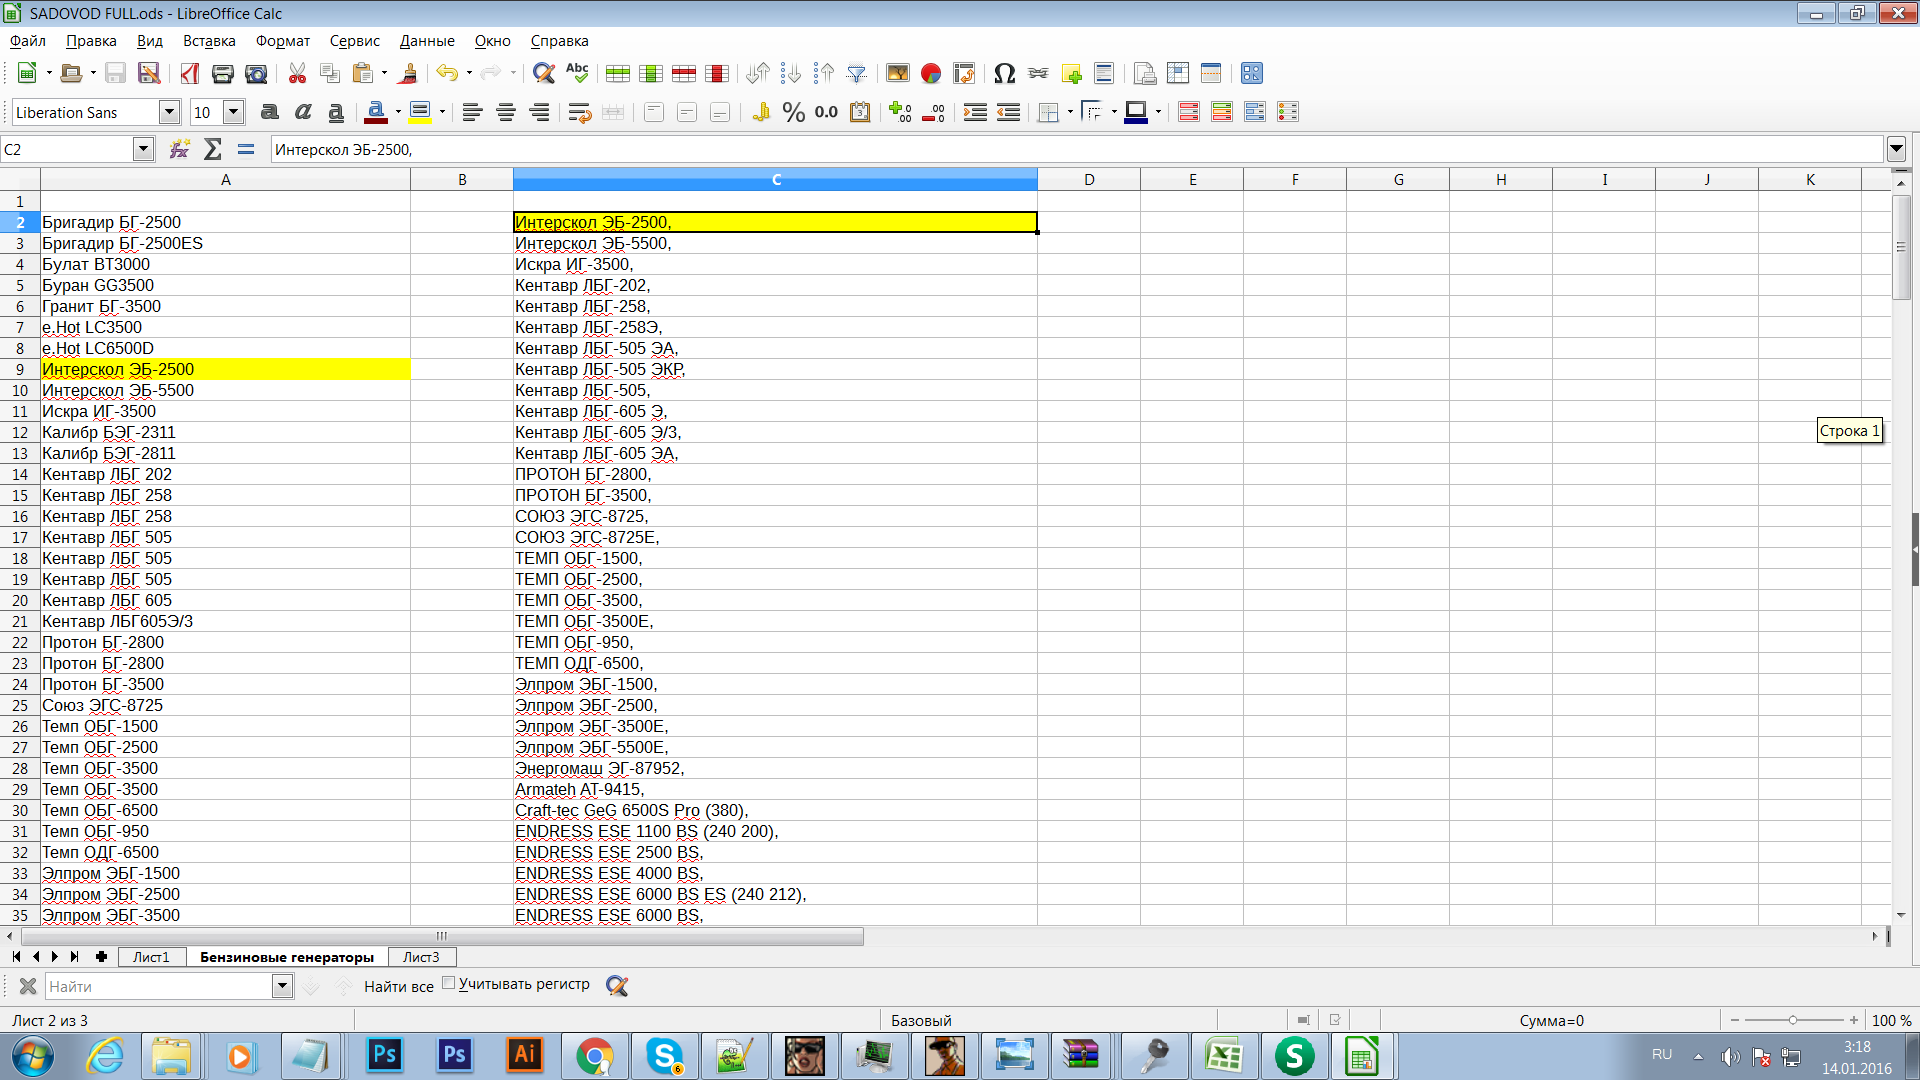1920x1080 pixels.
Task: Click the Print icon in toolbar
Action: click(x=222, y=73)
